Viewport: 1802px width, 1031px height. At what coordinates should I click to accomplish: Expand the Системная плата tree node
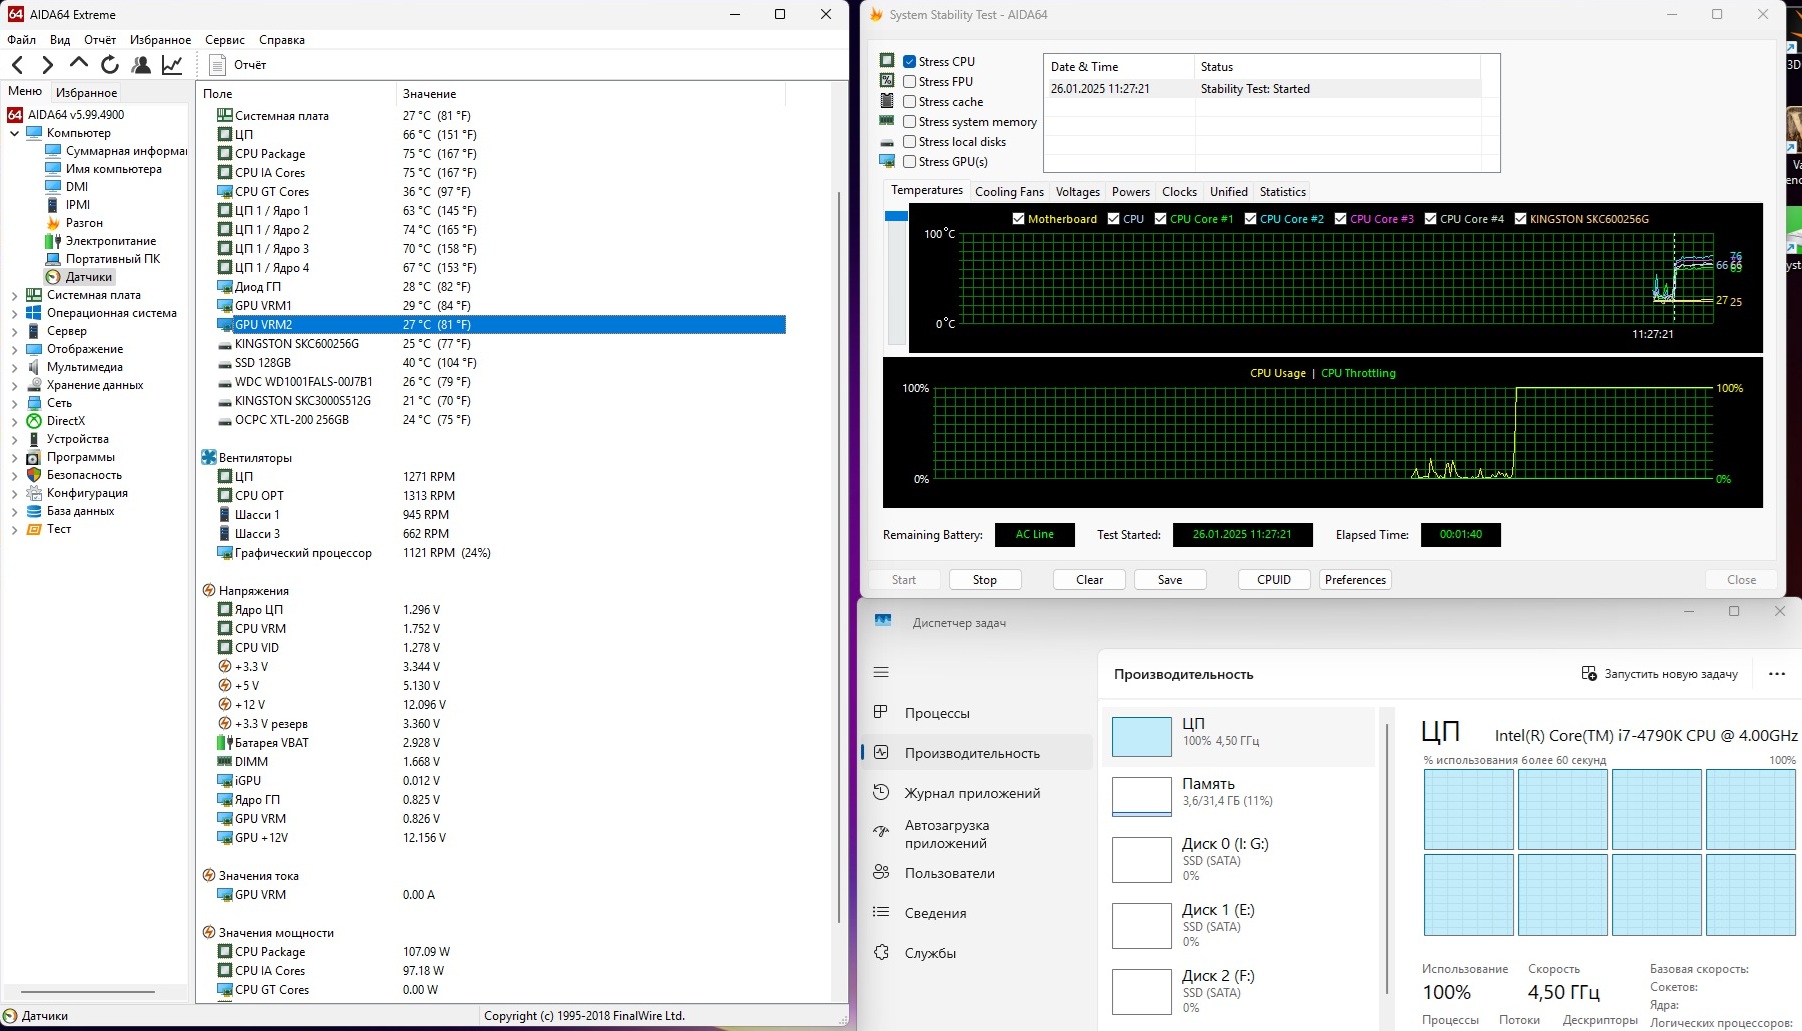14,295
